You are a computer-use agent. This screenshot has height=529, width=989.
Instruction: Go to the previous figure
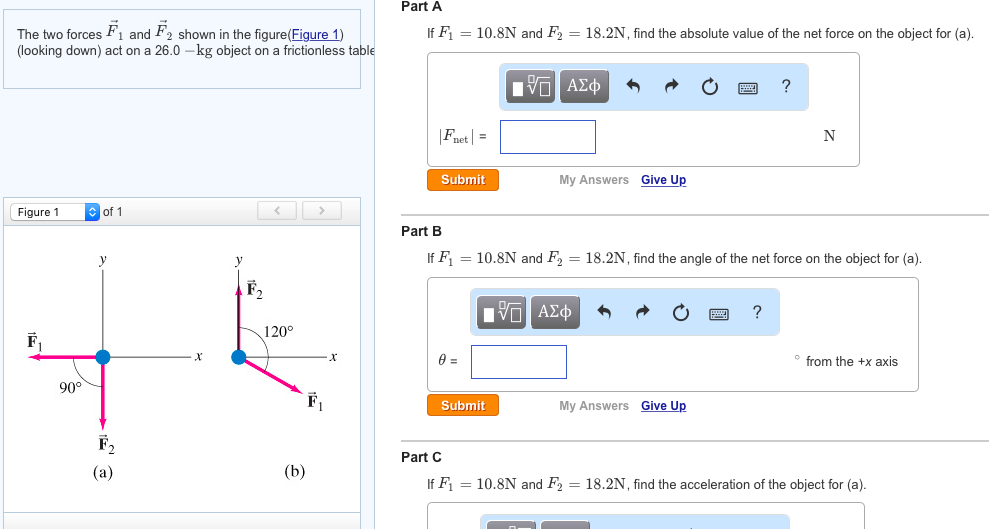(277, 211)
